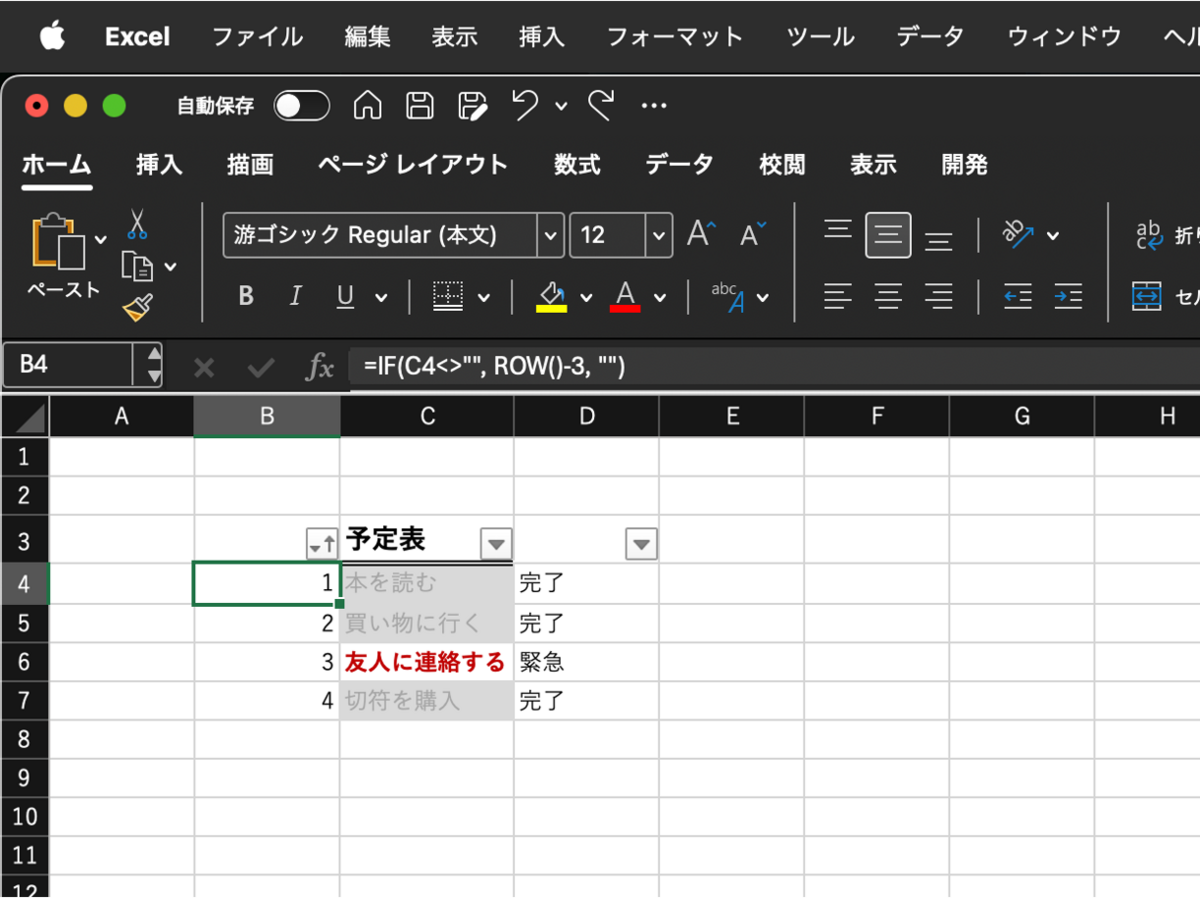Open the font name dropdown

pyautogui.click(x=550, y=236)
